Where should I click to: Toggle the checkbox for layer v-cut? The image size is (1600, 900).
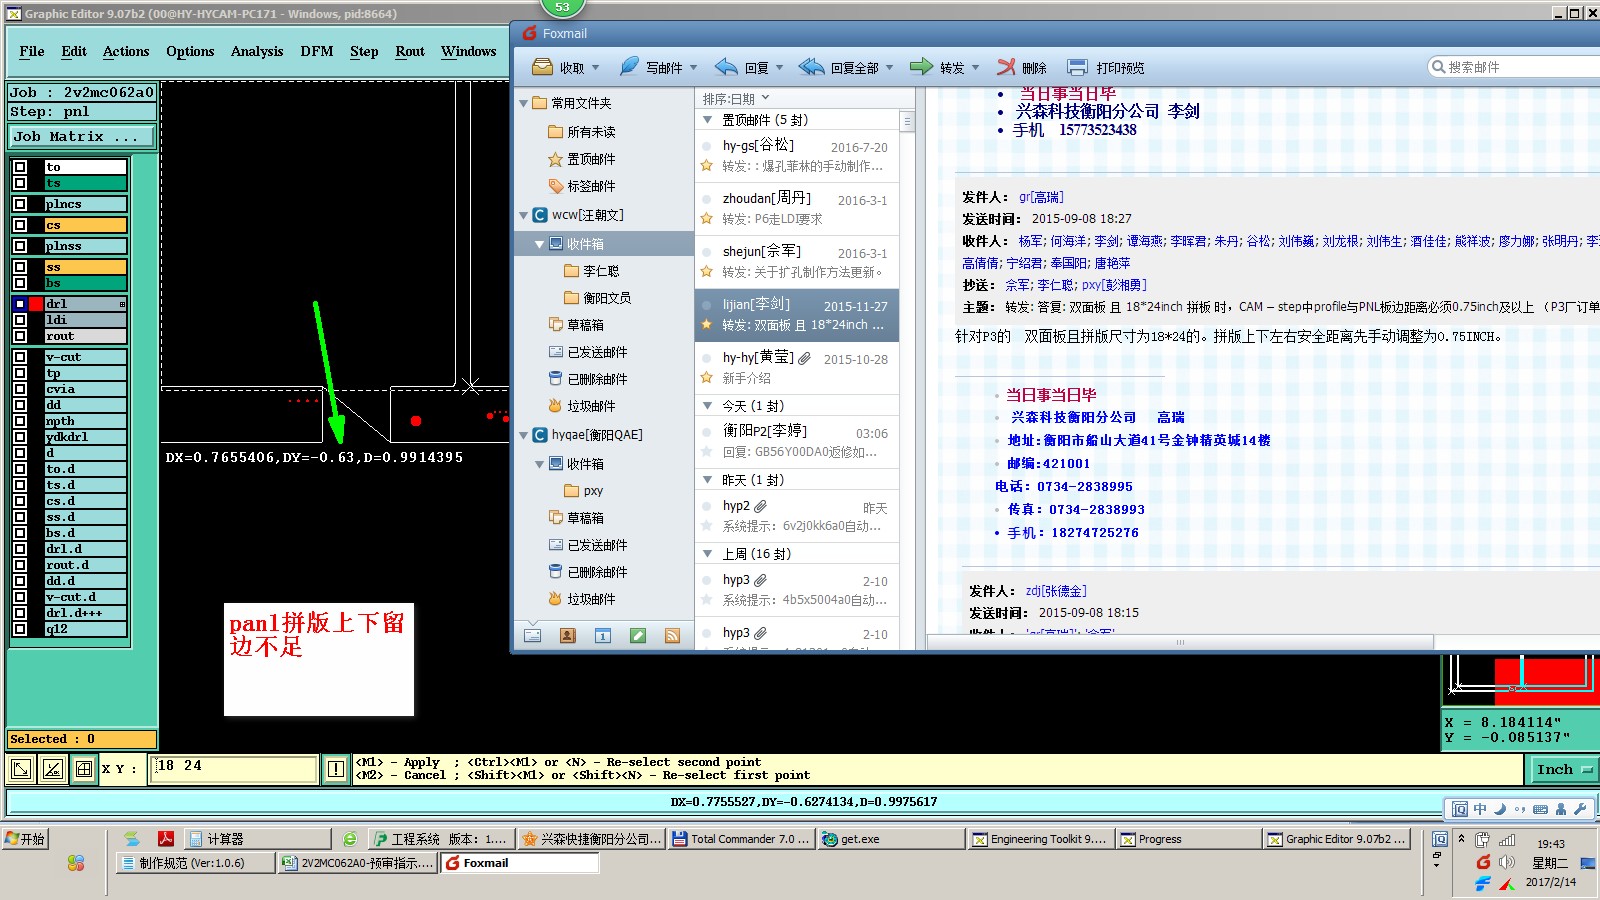click(x=20, y=357)
